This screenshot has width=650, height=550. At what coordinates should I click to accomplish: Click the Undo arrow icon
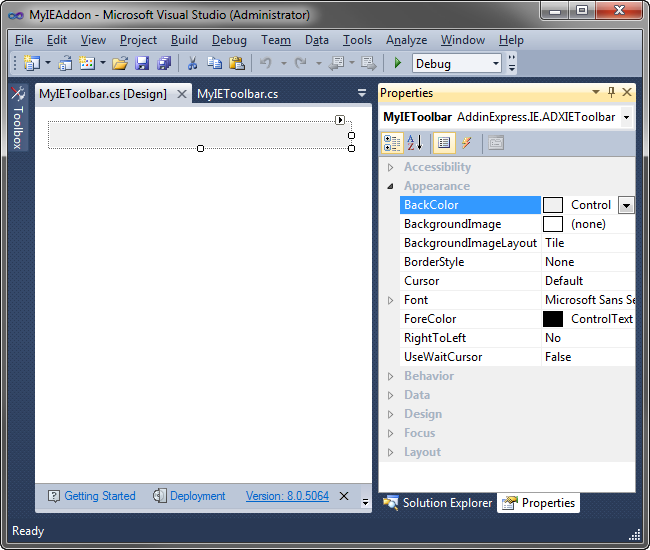tap(266, 63)
